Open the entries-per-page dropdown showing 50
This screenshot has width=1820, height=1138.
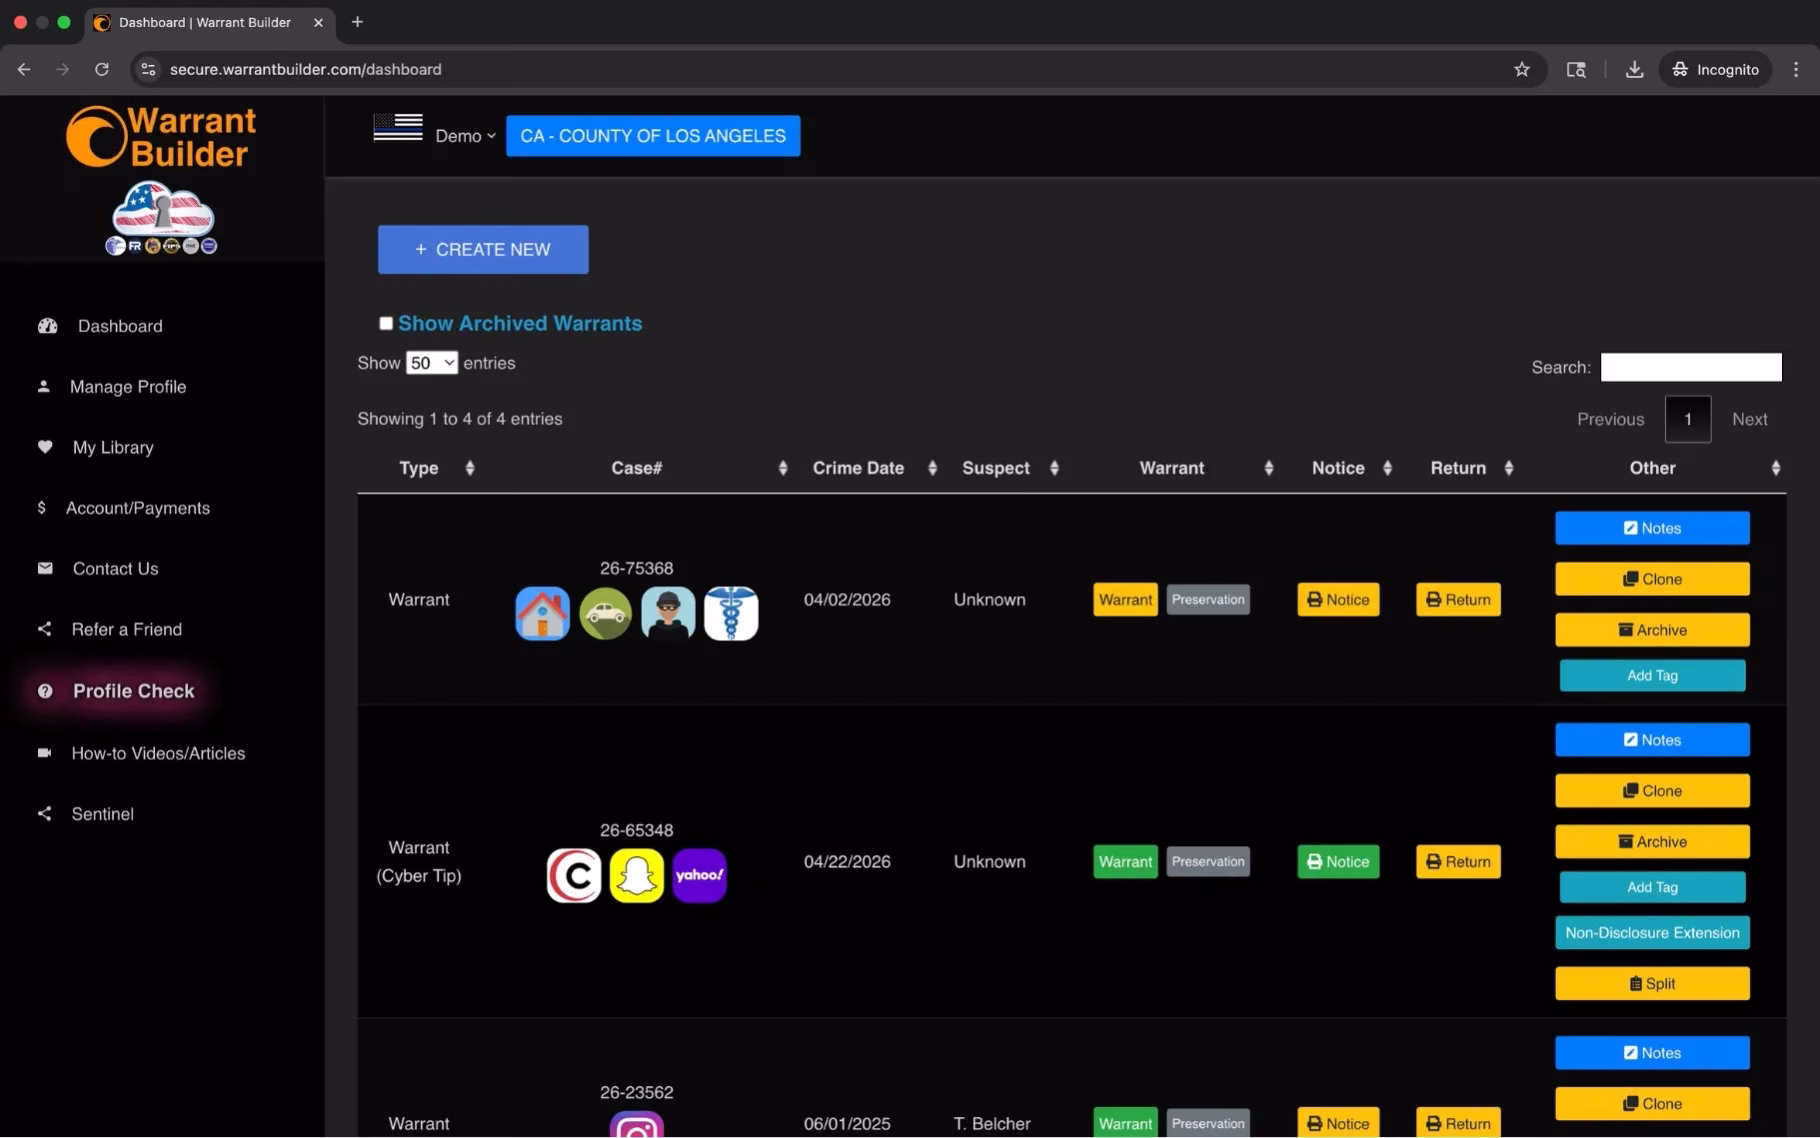click(431, 363)
